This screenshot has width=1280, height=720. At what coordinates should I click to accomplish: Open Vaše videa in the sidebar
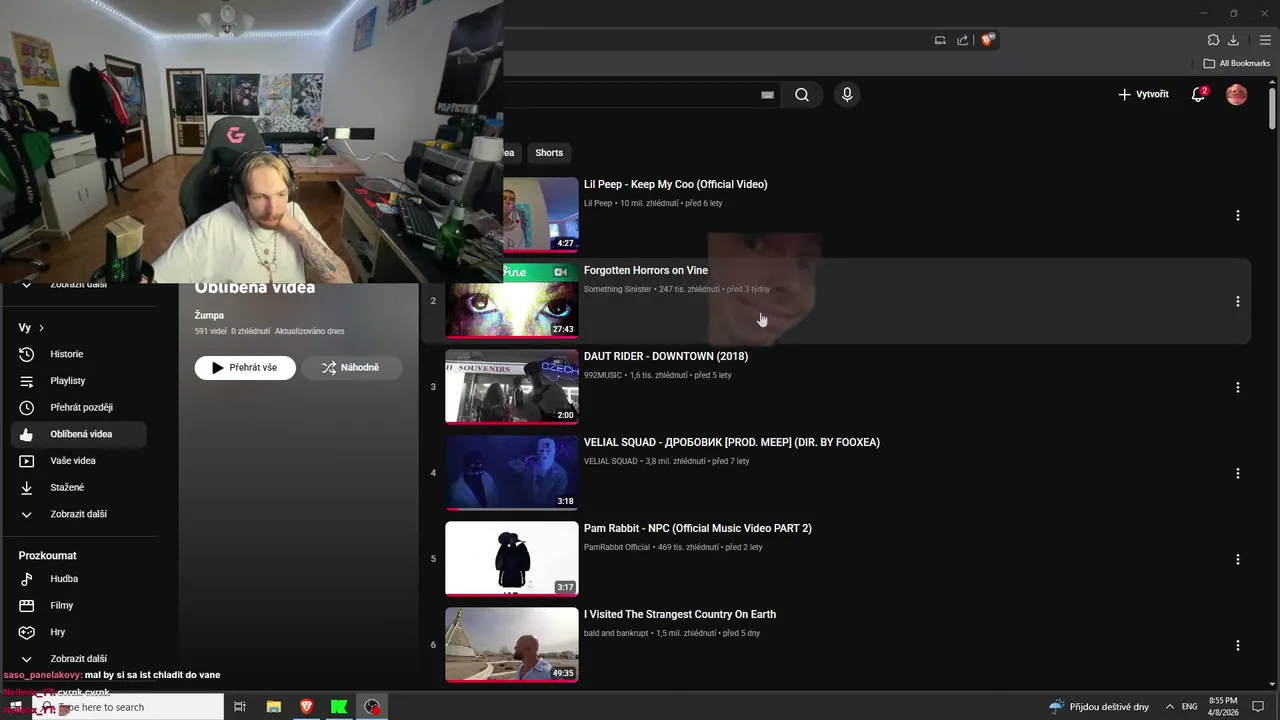tap(79, 461)
